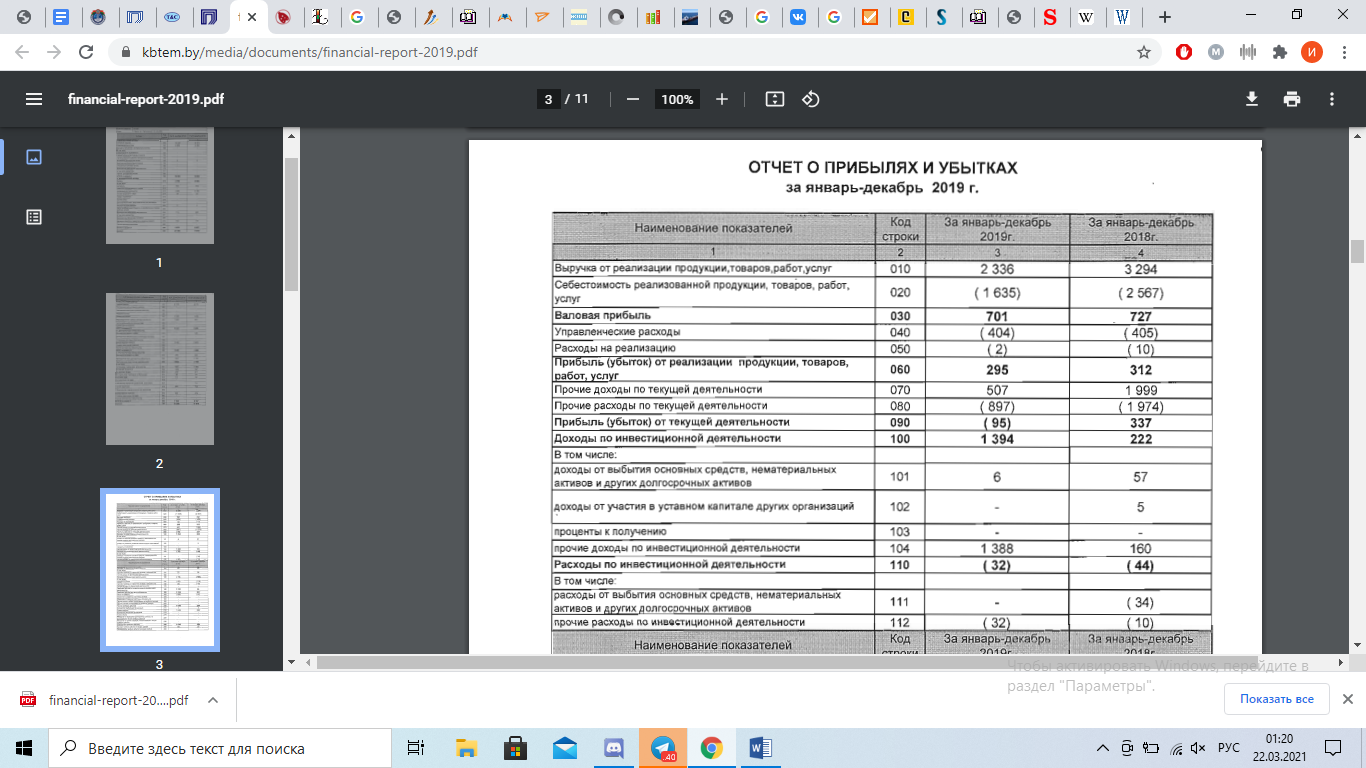Open the grey M extension icon
Image resolution: width=1366 pixels, height=768 pixels.
point(1215,52)
